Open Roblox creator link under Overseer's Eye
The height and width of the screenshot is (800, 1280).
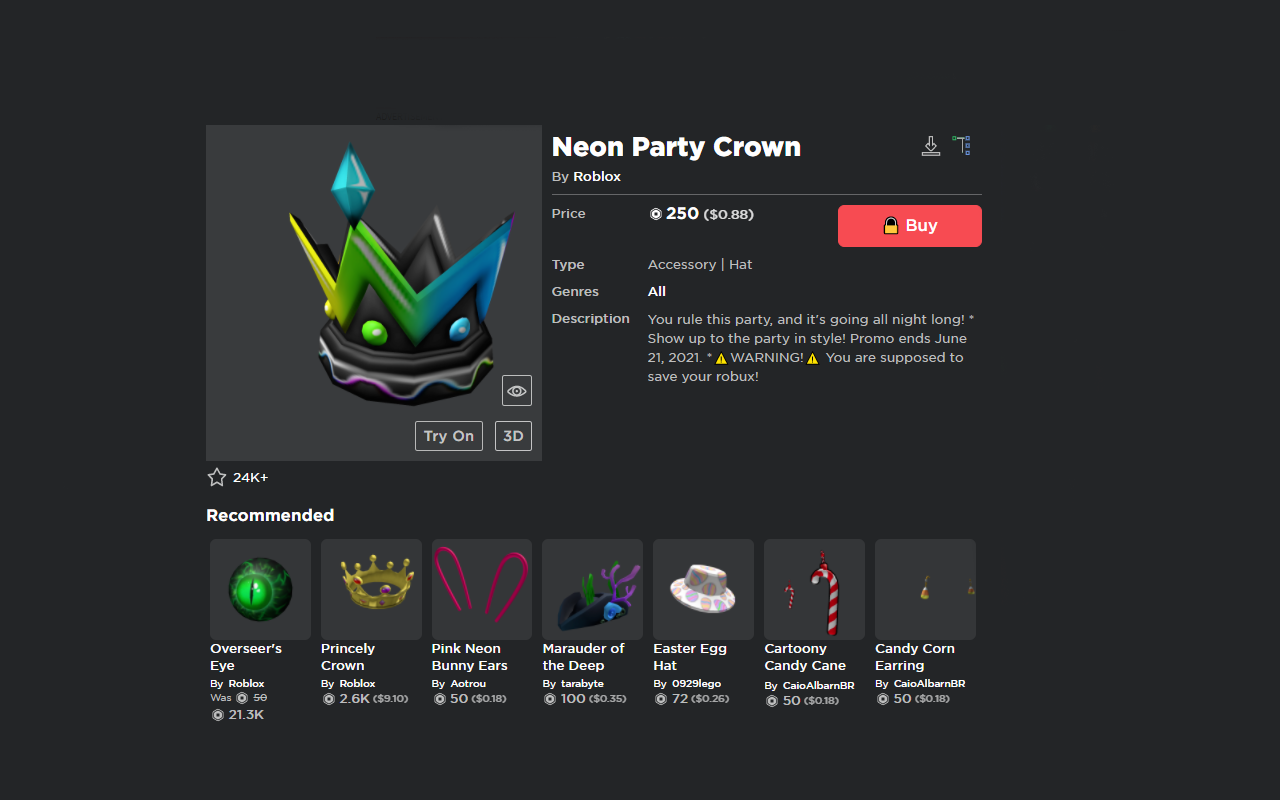point(246,684)
